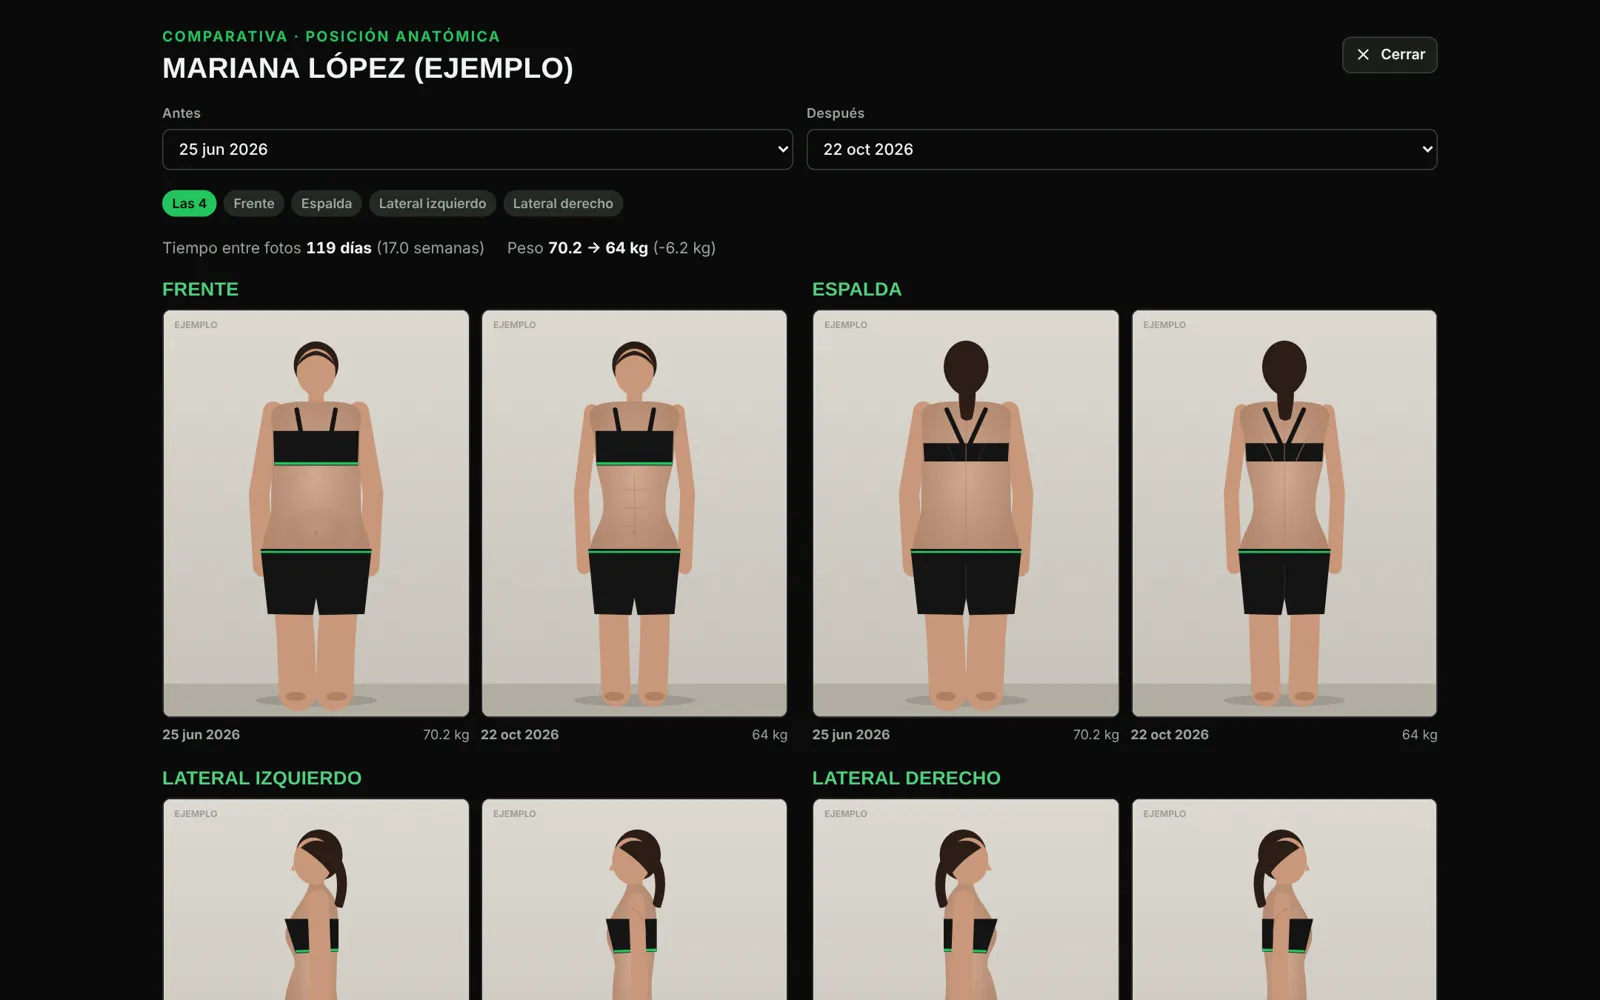Click the X icon in Cerrar button
The width and height of the screenshot is (1600, 1000).
pyautogui.click(x=1363, y=55)
